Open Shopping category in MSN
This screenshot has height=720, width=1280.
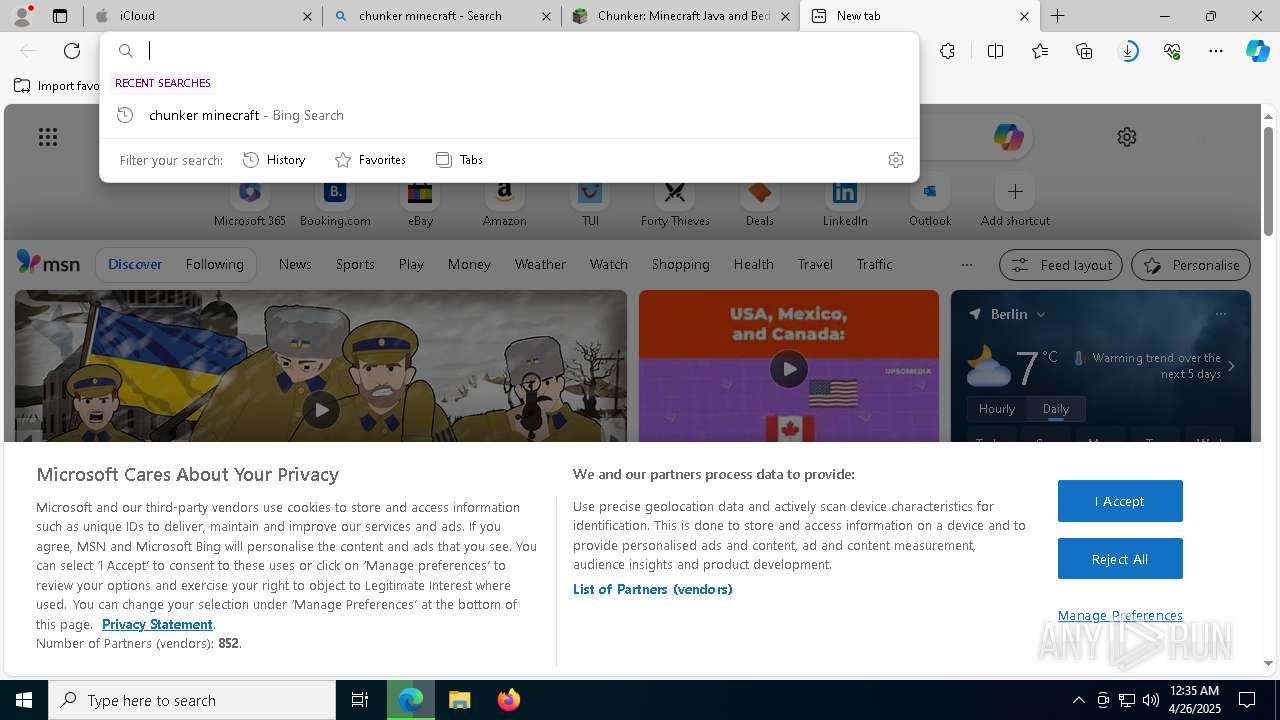(x=680, y=265)
